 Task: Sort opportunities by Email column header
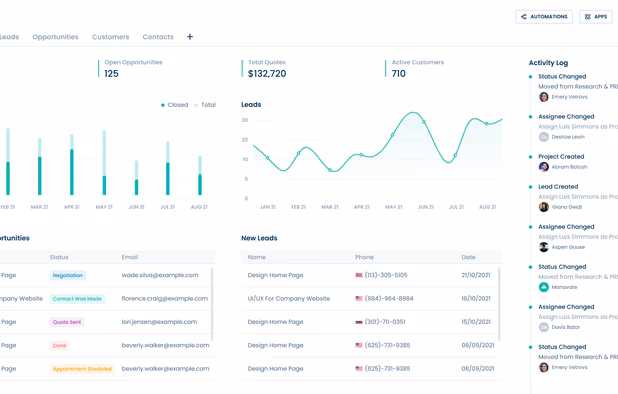point(130,257)
